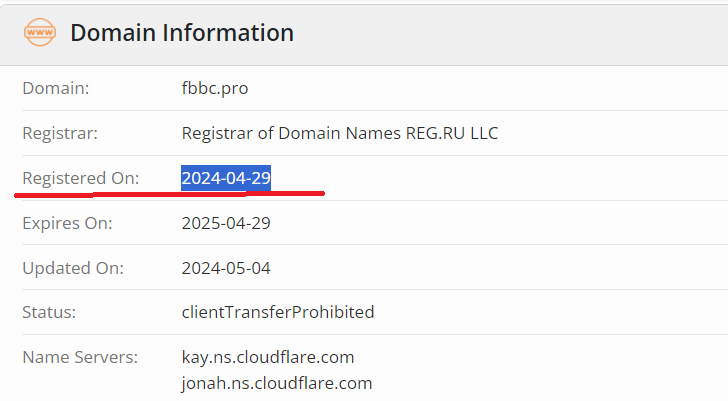The height and width of the screenshot is (401, 728).
Task: Click the expiry date 2025-04-29
Action: coord(226,223)
